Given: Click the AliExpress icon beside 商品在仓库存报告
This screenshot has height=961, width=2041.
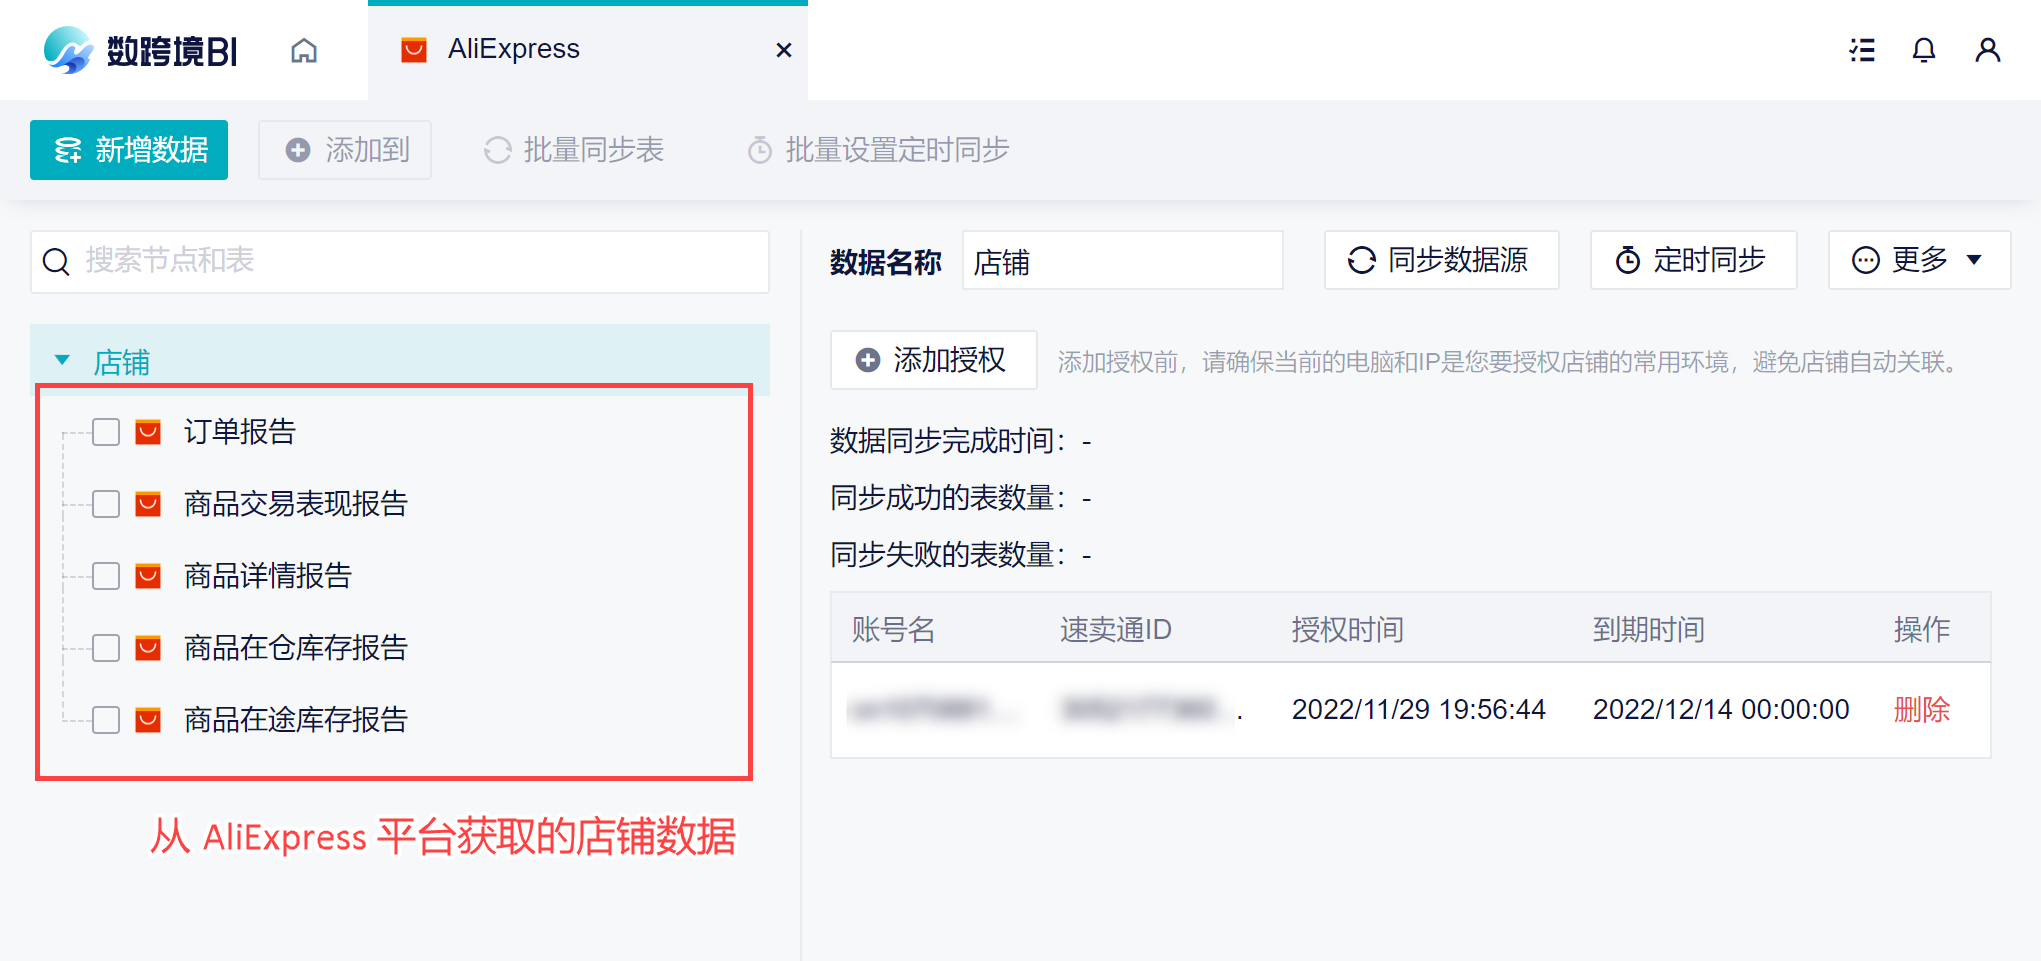Looking at the screenshot, I should [x=148, y=648].
